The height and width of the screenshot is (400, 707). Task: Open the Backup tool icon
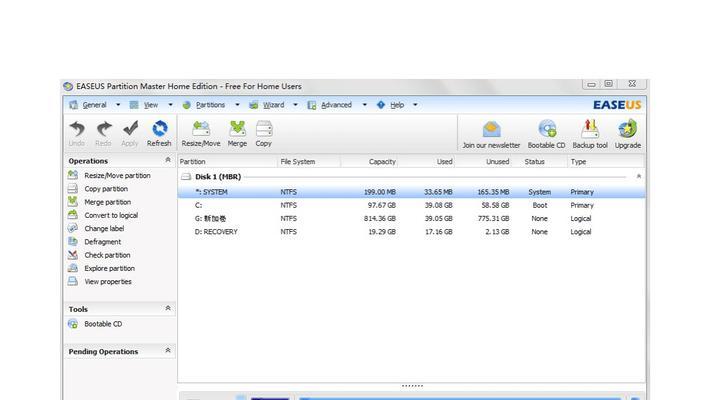(x=590, y=129)
